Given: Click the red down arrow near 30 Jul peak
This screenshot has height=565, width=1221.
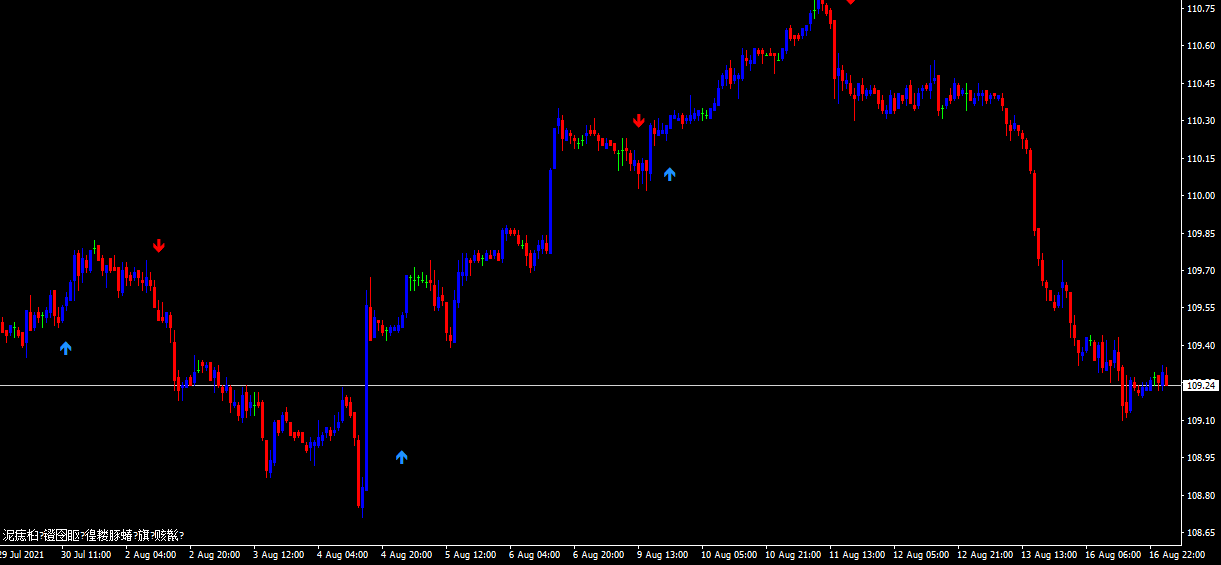Looking at the screenshot, I should pos(159,246).
